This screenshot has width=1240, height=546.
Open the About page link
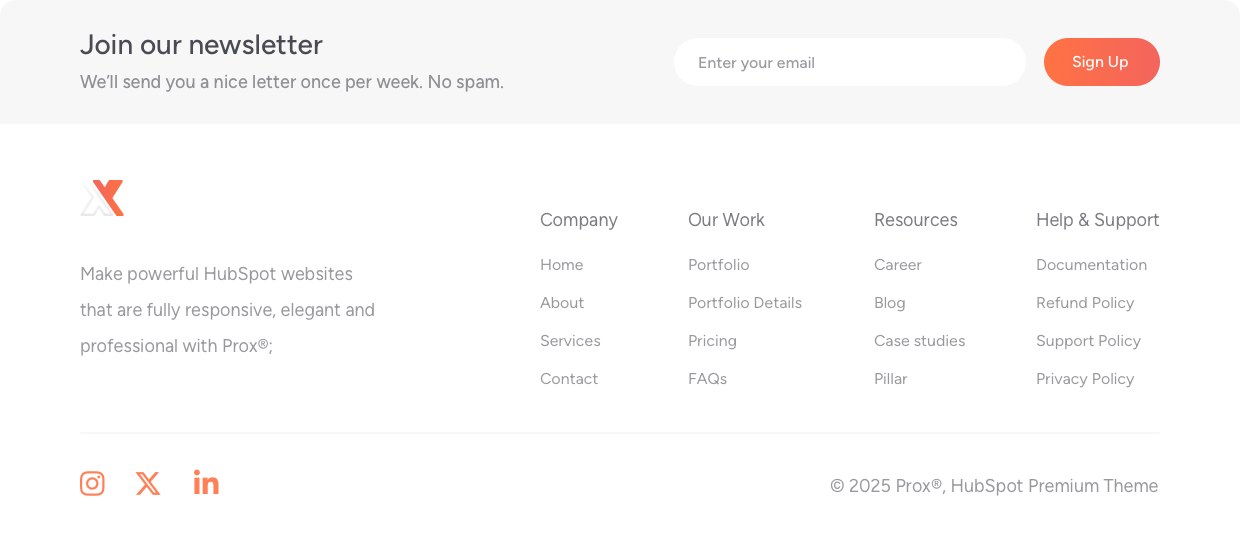click(562, 303)
